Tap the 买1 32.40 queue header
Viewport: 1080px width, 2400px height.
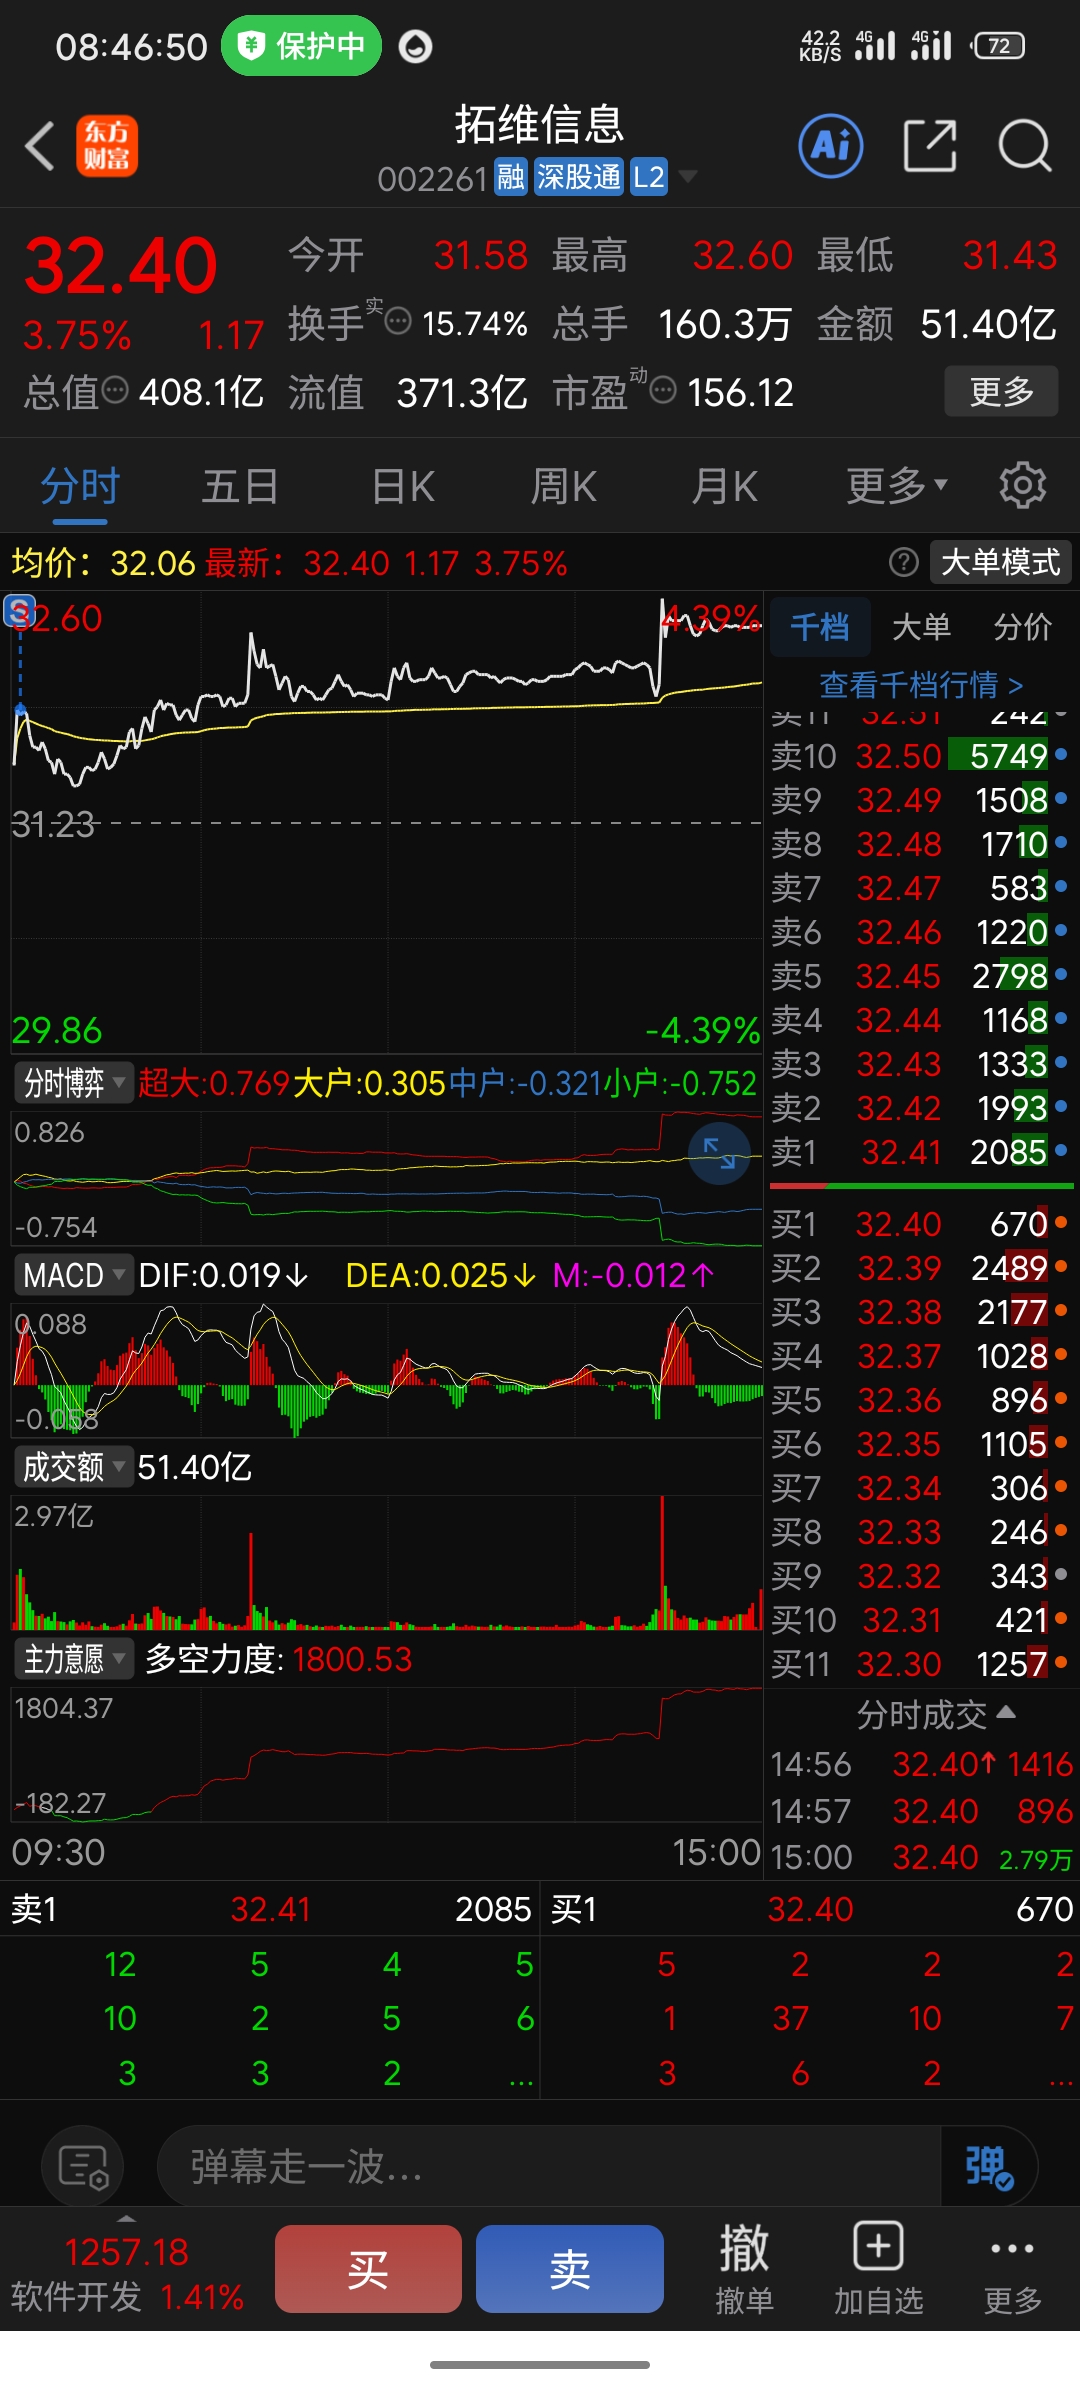811,1909
